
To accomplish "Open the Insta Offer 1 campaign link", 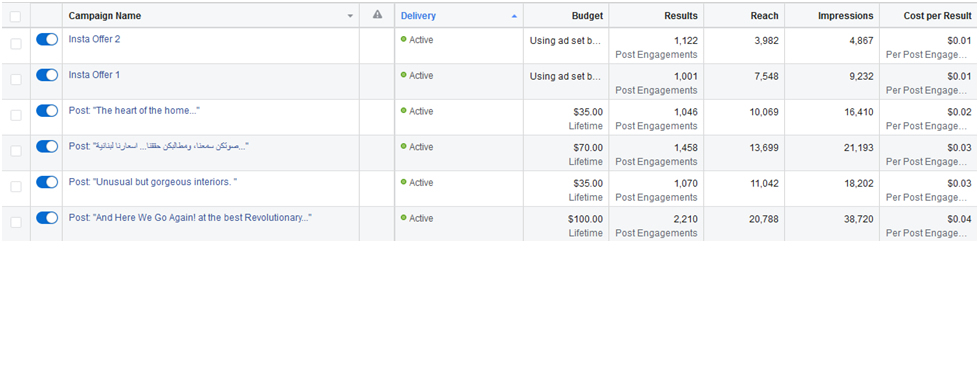I will [x=94, y=74].
